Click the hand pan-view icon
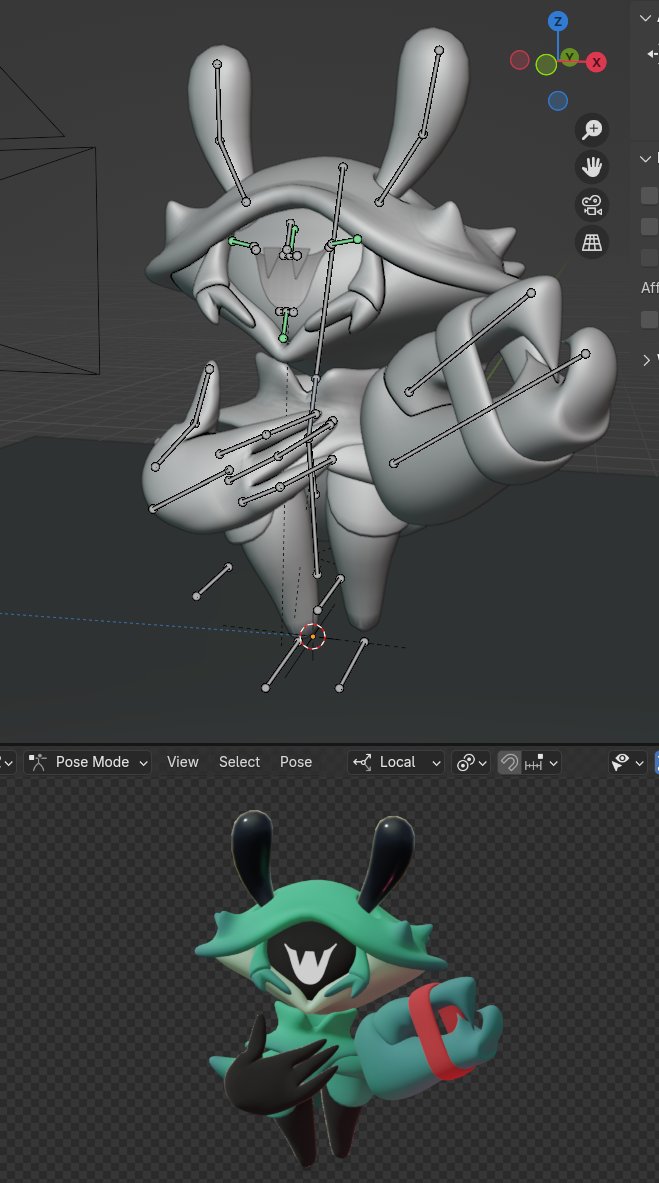Screen dimensions: 659x1183 click(x=592, y=167)
